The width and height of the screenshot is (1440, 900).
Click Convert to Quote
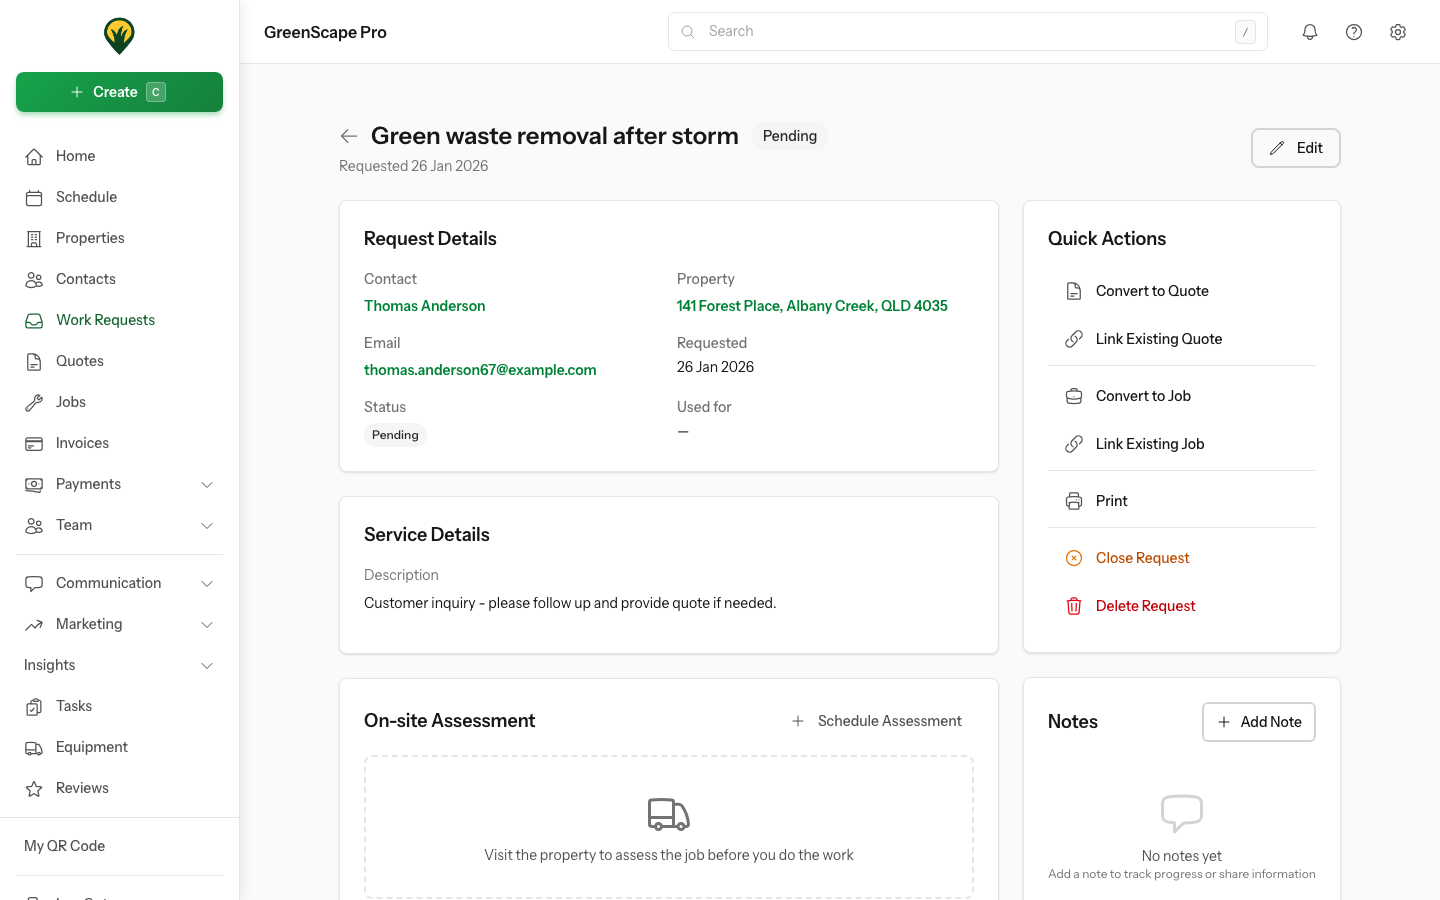[1152, 290]
